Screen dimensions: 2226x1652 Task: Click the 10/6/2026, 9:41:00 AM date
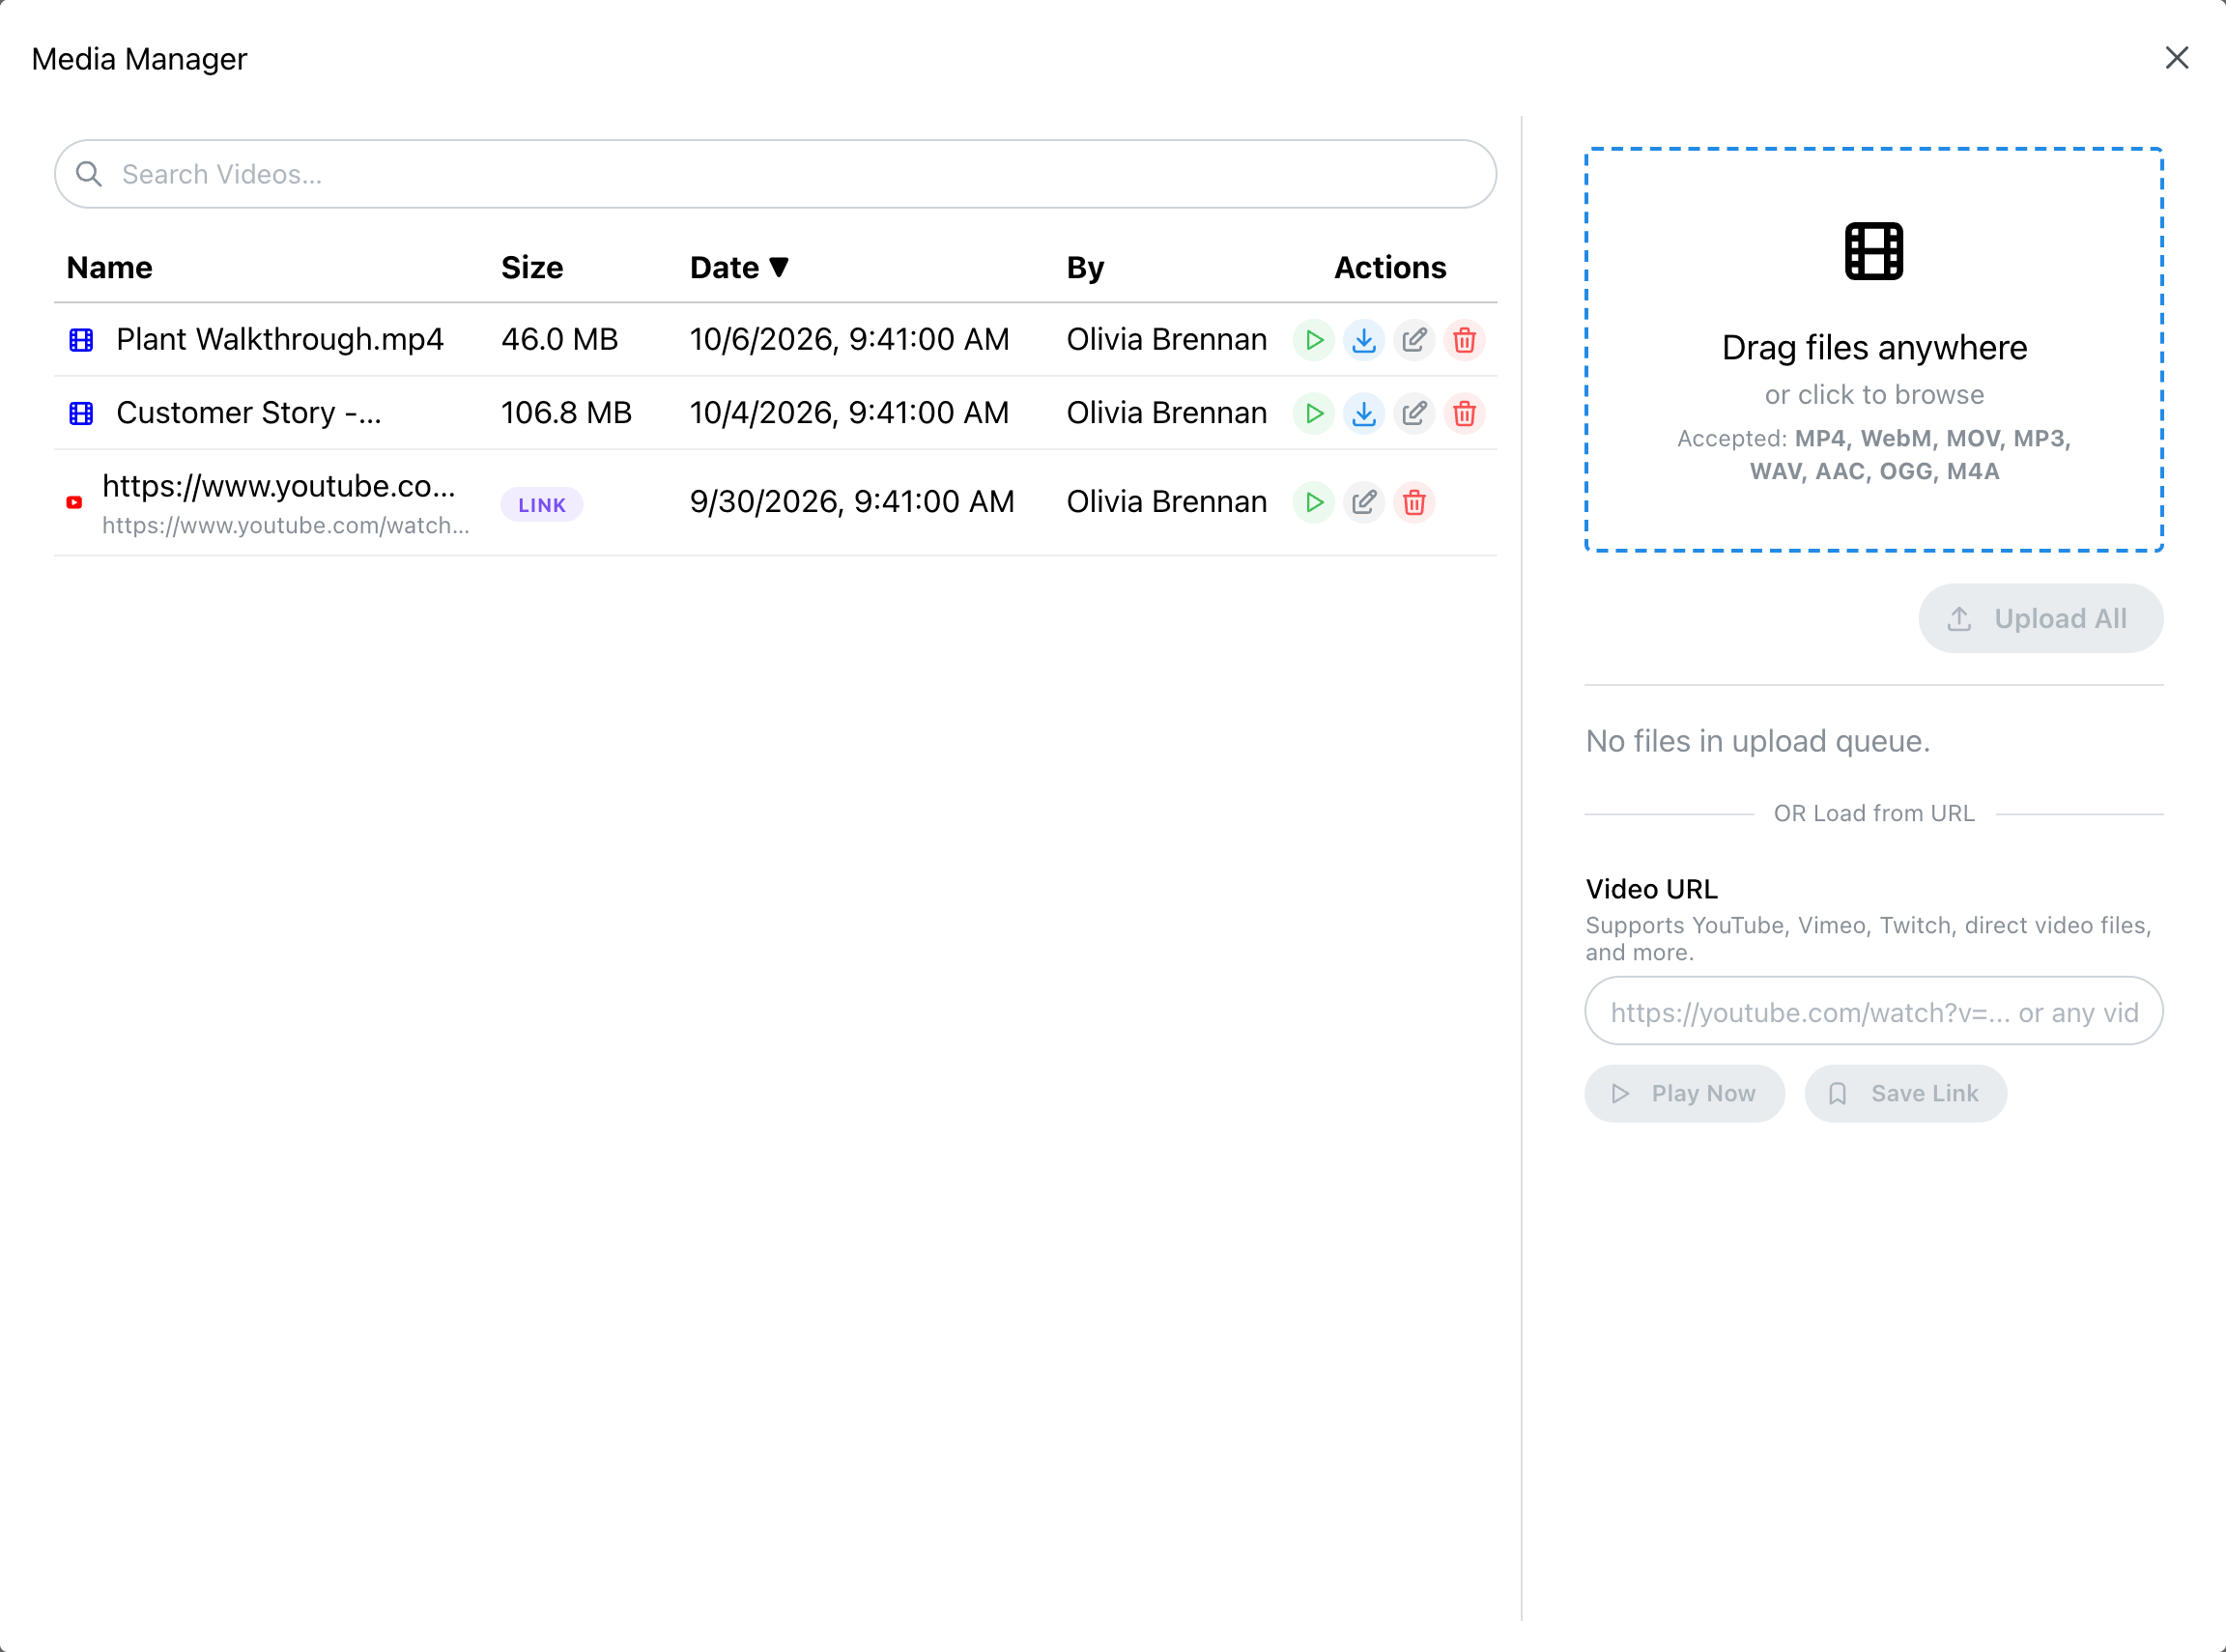[850, 340]
